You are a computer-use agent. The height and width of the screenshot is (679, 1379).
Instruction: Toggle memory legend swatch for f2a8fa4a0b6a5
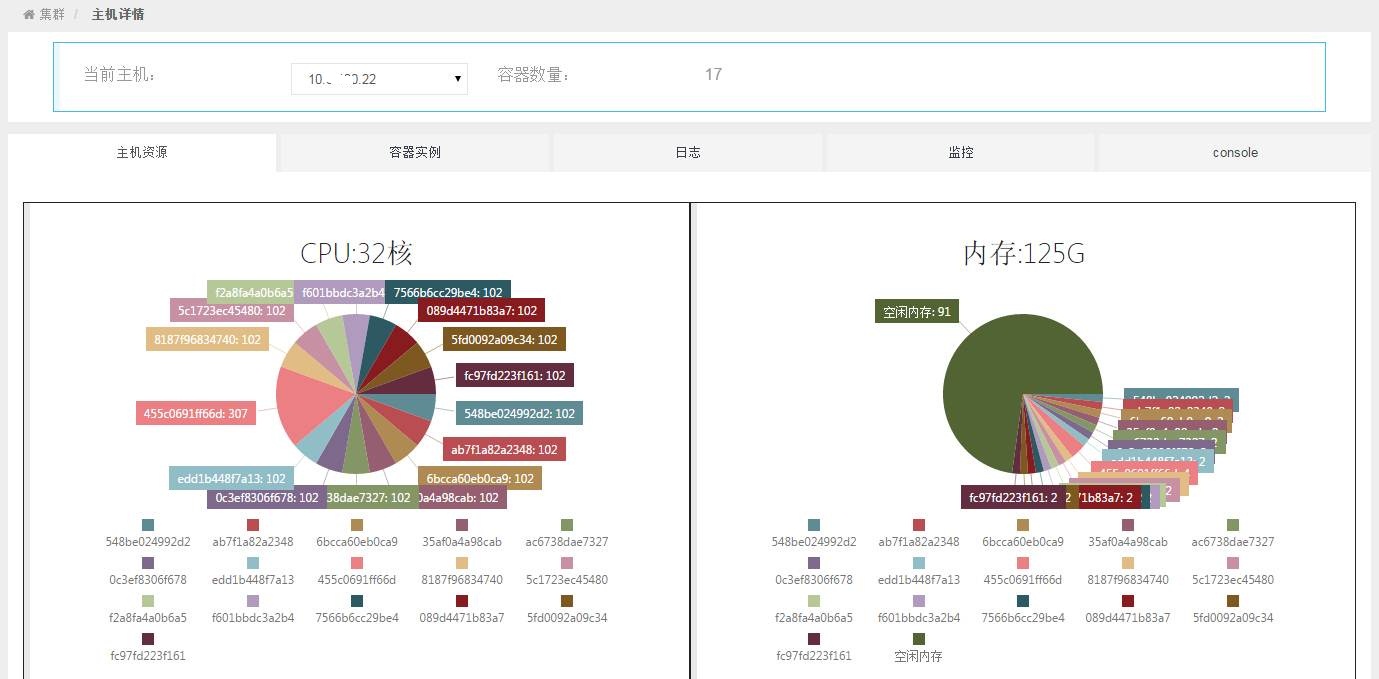[x=814, y=601]
